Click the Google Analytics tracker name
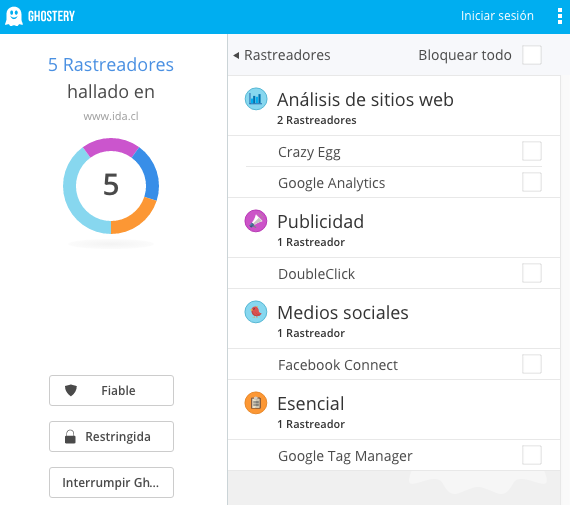Image resolution: width=570 pixels, height=505 pixels. [x=332, y=183]
